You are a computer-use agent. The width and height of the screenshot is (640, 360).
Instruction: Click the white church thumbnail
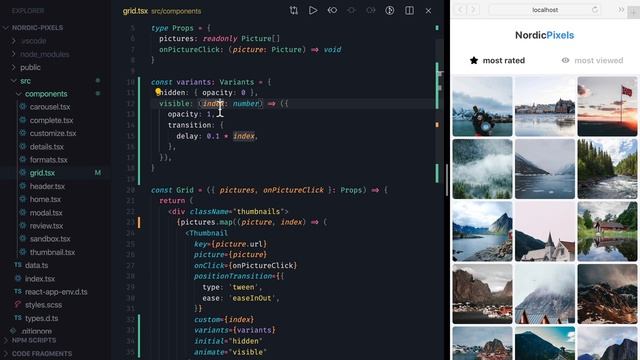544,231
